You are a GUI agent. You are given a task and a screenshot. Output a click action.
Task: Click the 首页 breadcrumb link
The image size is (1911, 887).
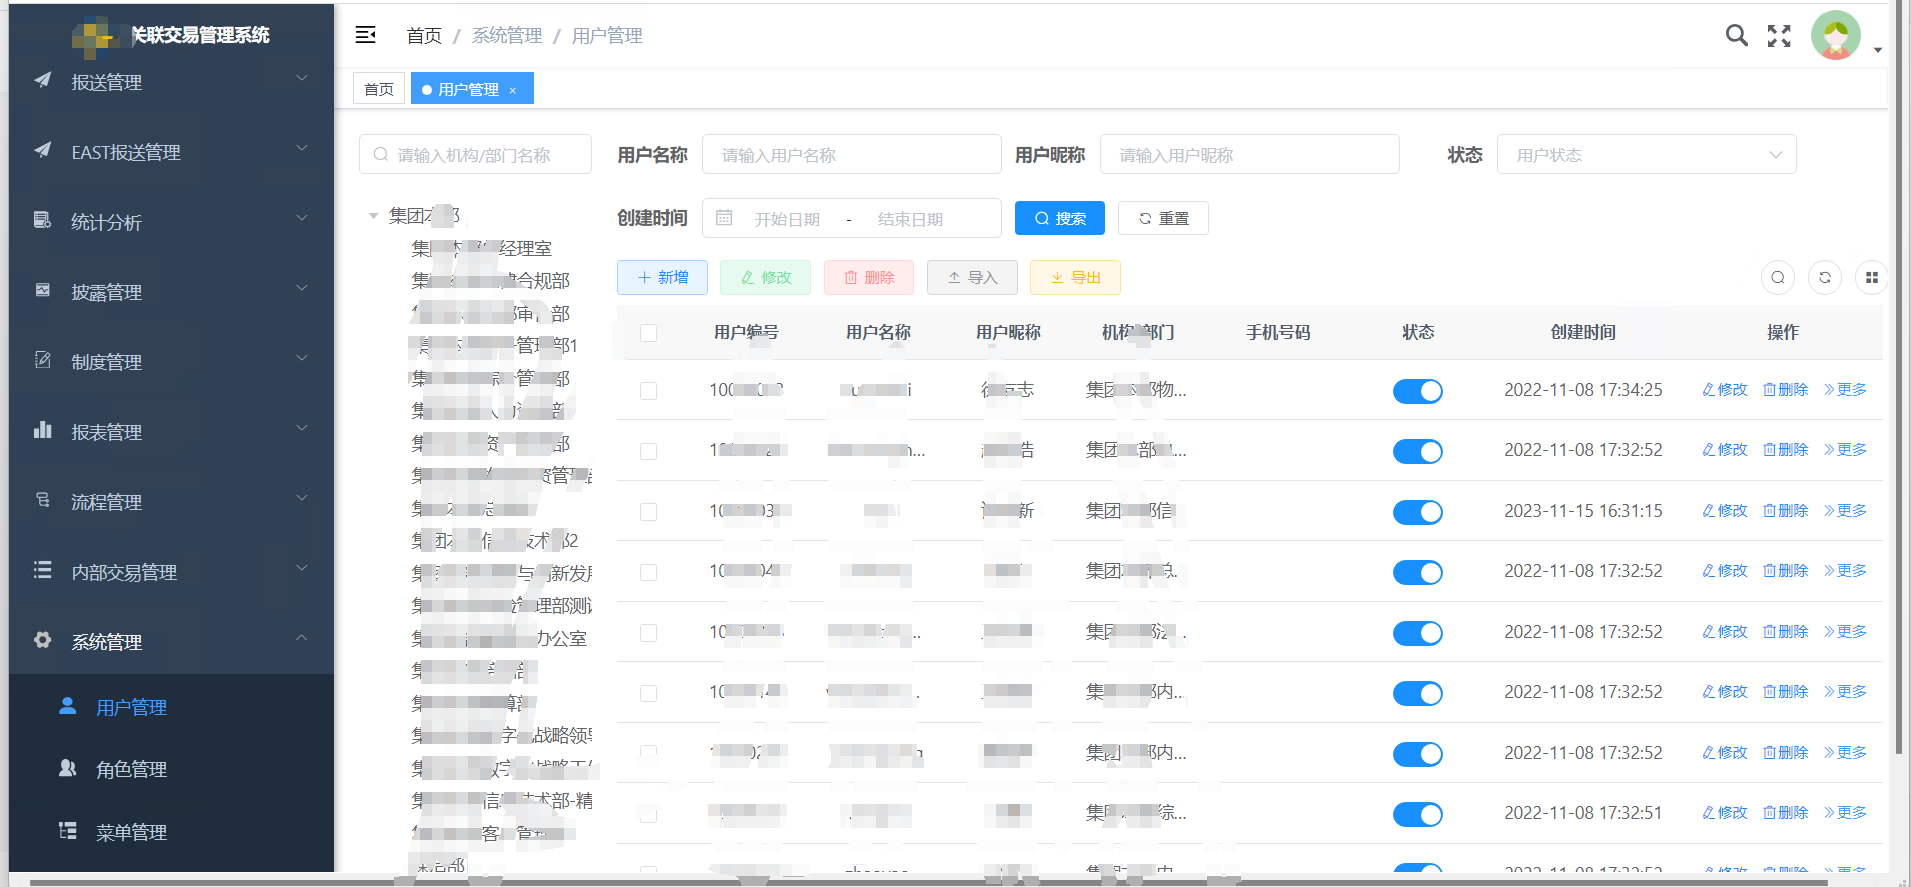pos(424,36)
